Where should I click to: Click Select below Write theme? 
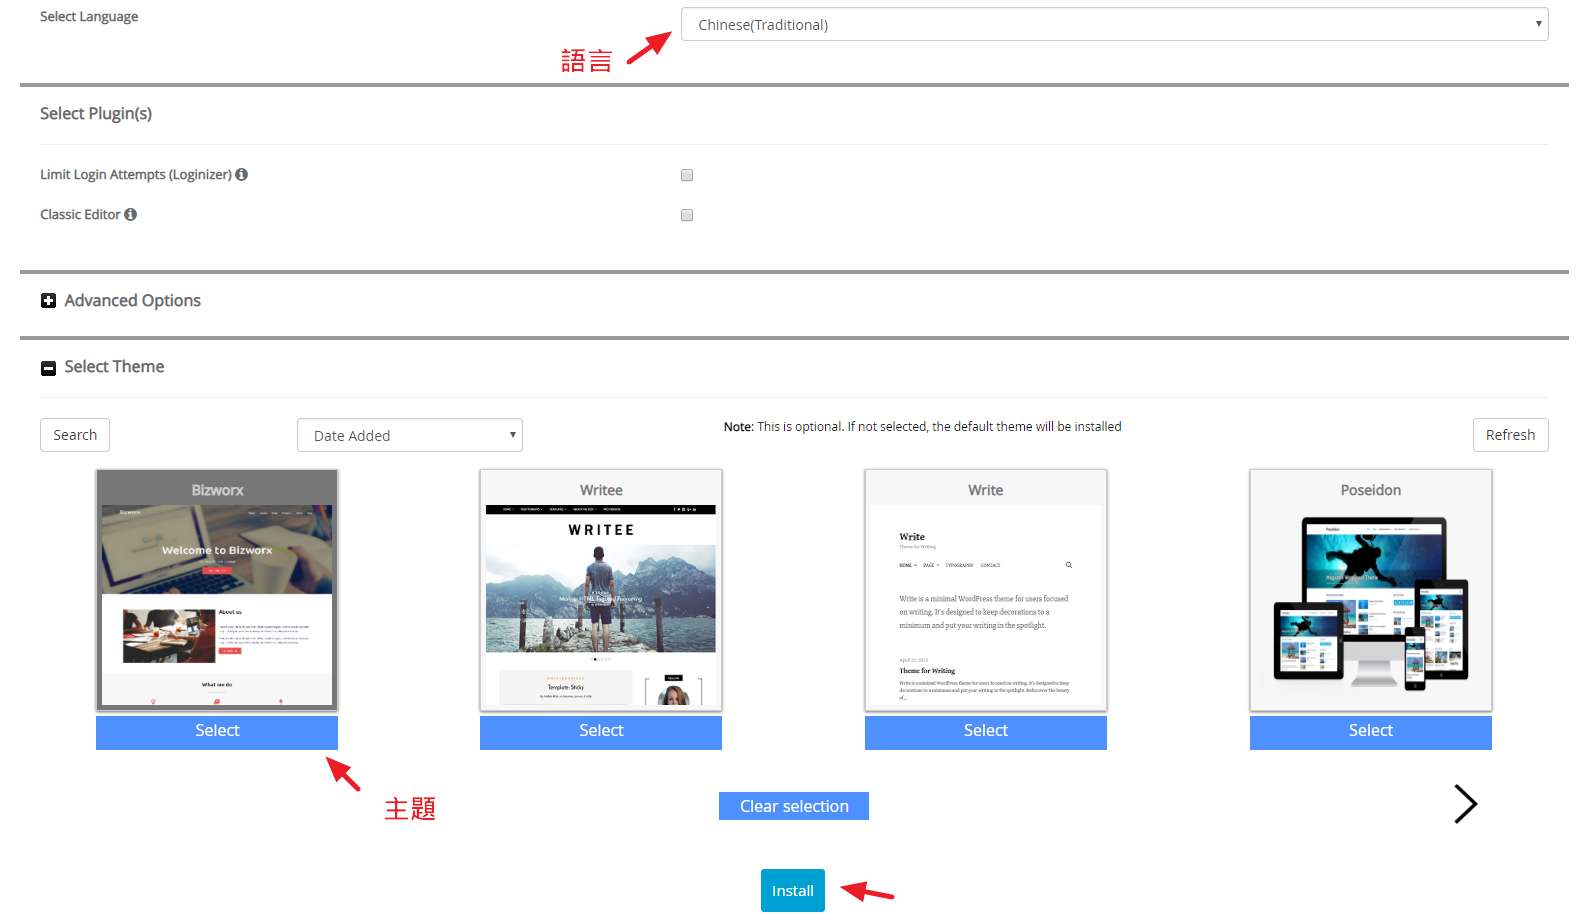985,731
